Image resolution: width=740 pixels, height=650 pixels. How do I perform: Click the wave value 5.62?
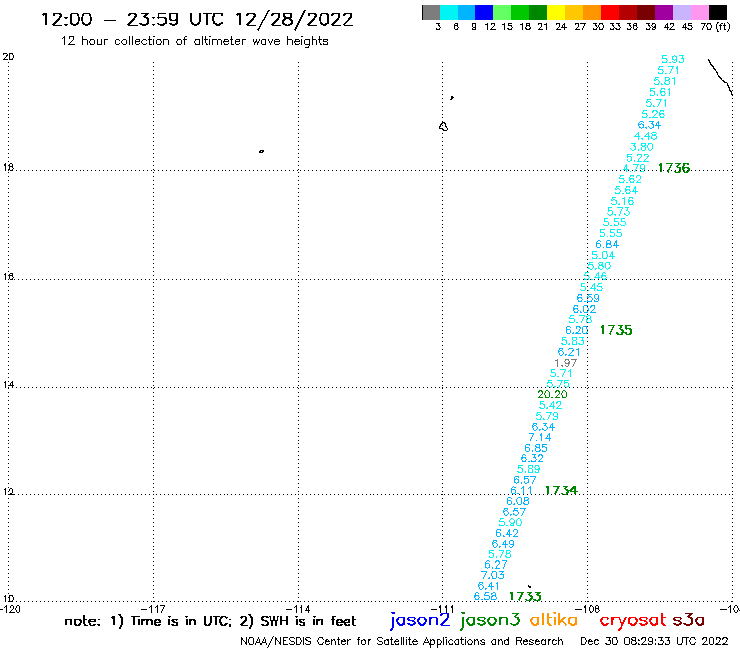(630, 179)
